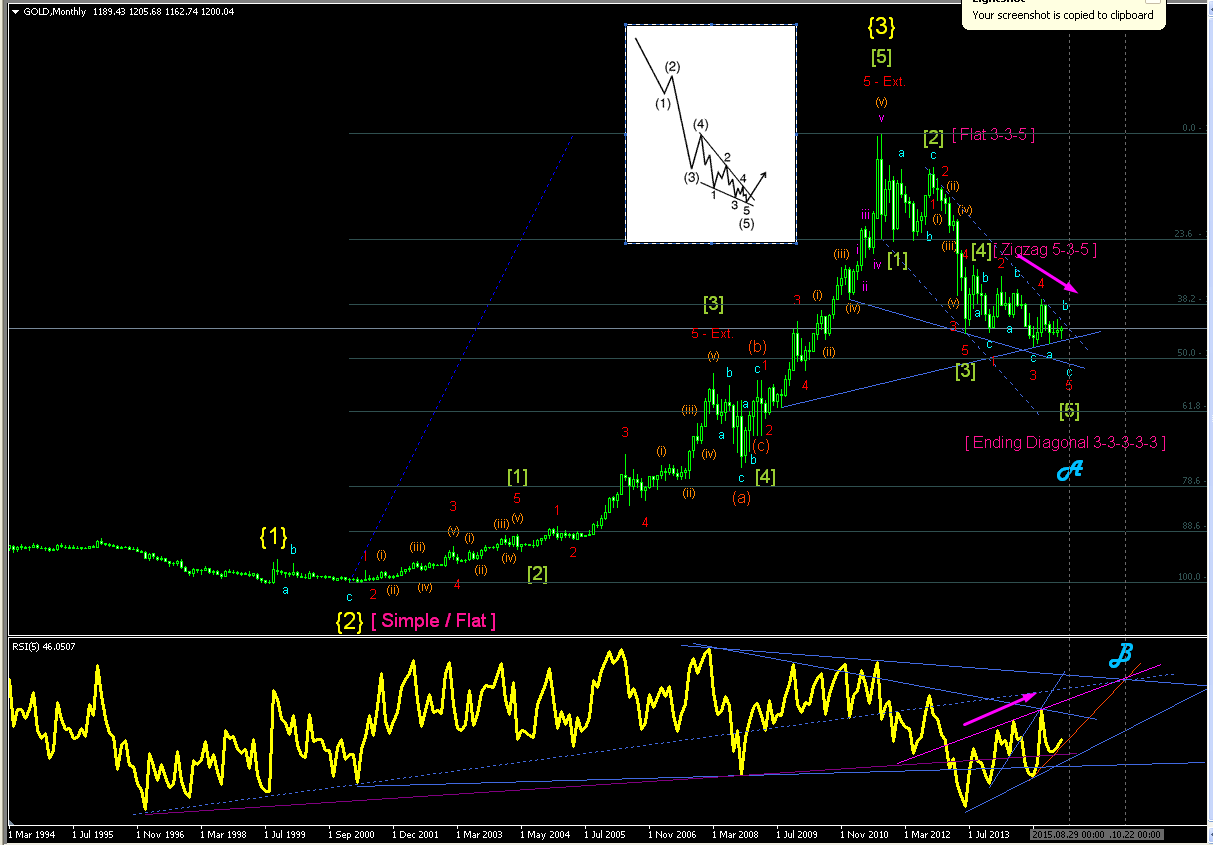The image size is (1213, 845).
Task: Click the red 5 - Ext label under {3}
Action: coord(882,82)
